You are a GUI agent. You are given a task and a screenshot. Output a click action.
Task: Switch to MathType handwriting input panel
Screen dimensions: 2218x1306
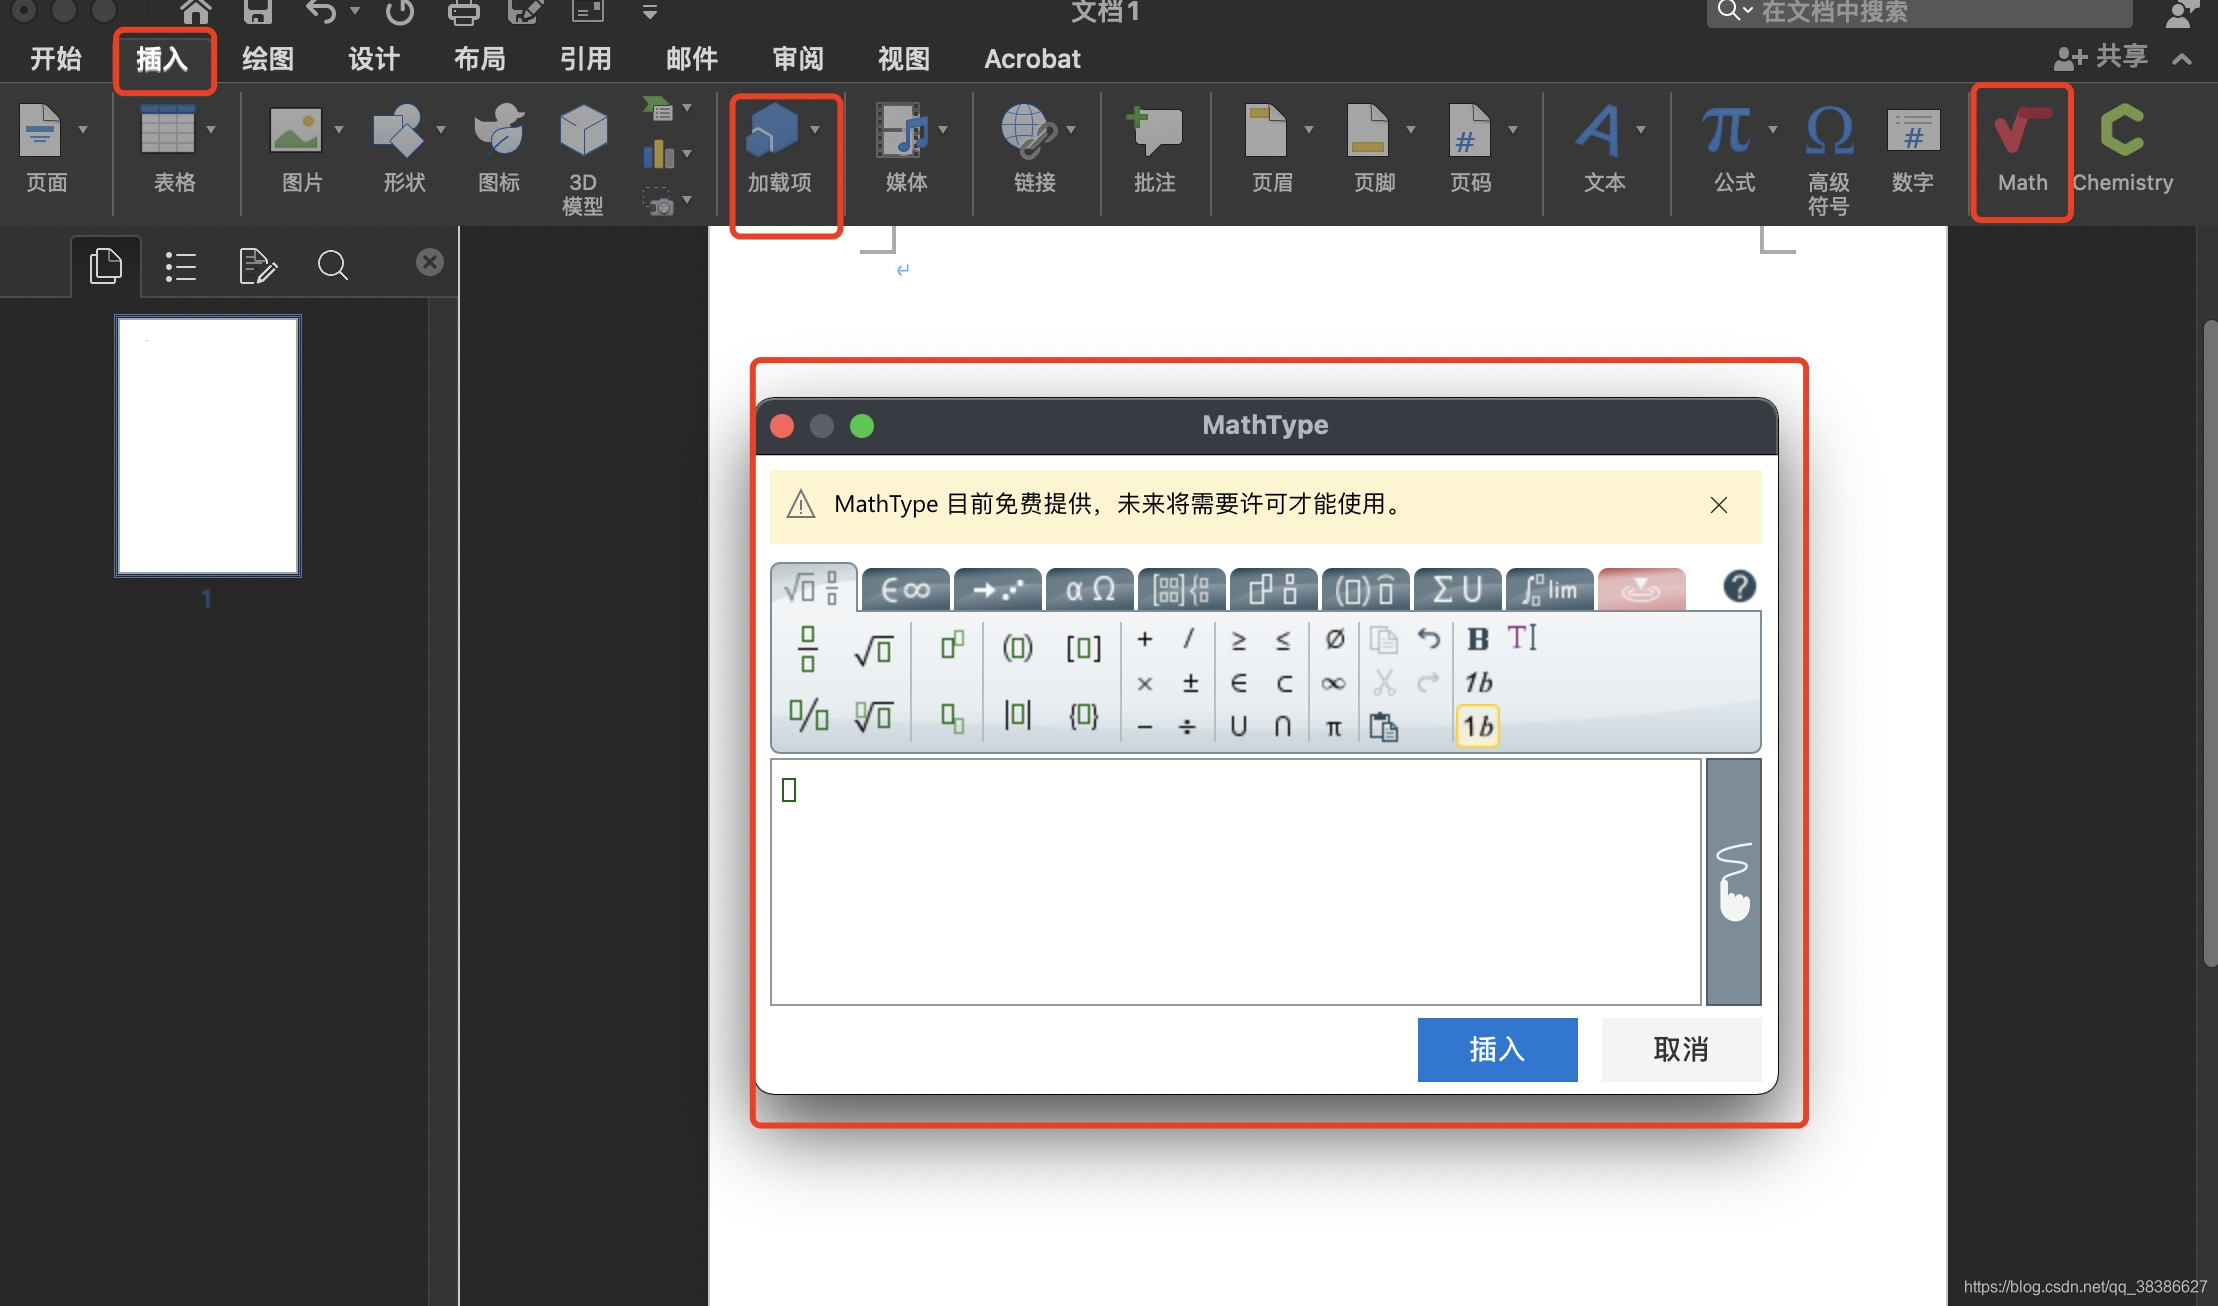coord(1733,881)
